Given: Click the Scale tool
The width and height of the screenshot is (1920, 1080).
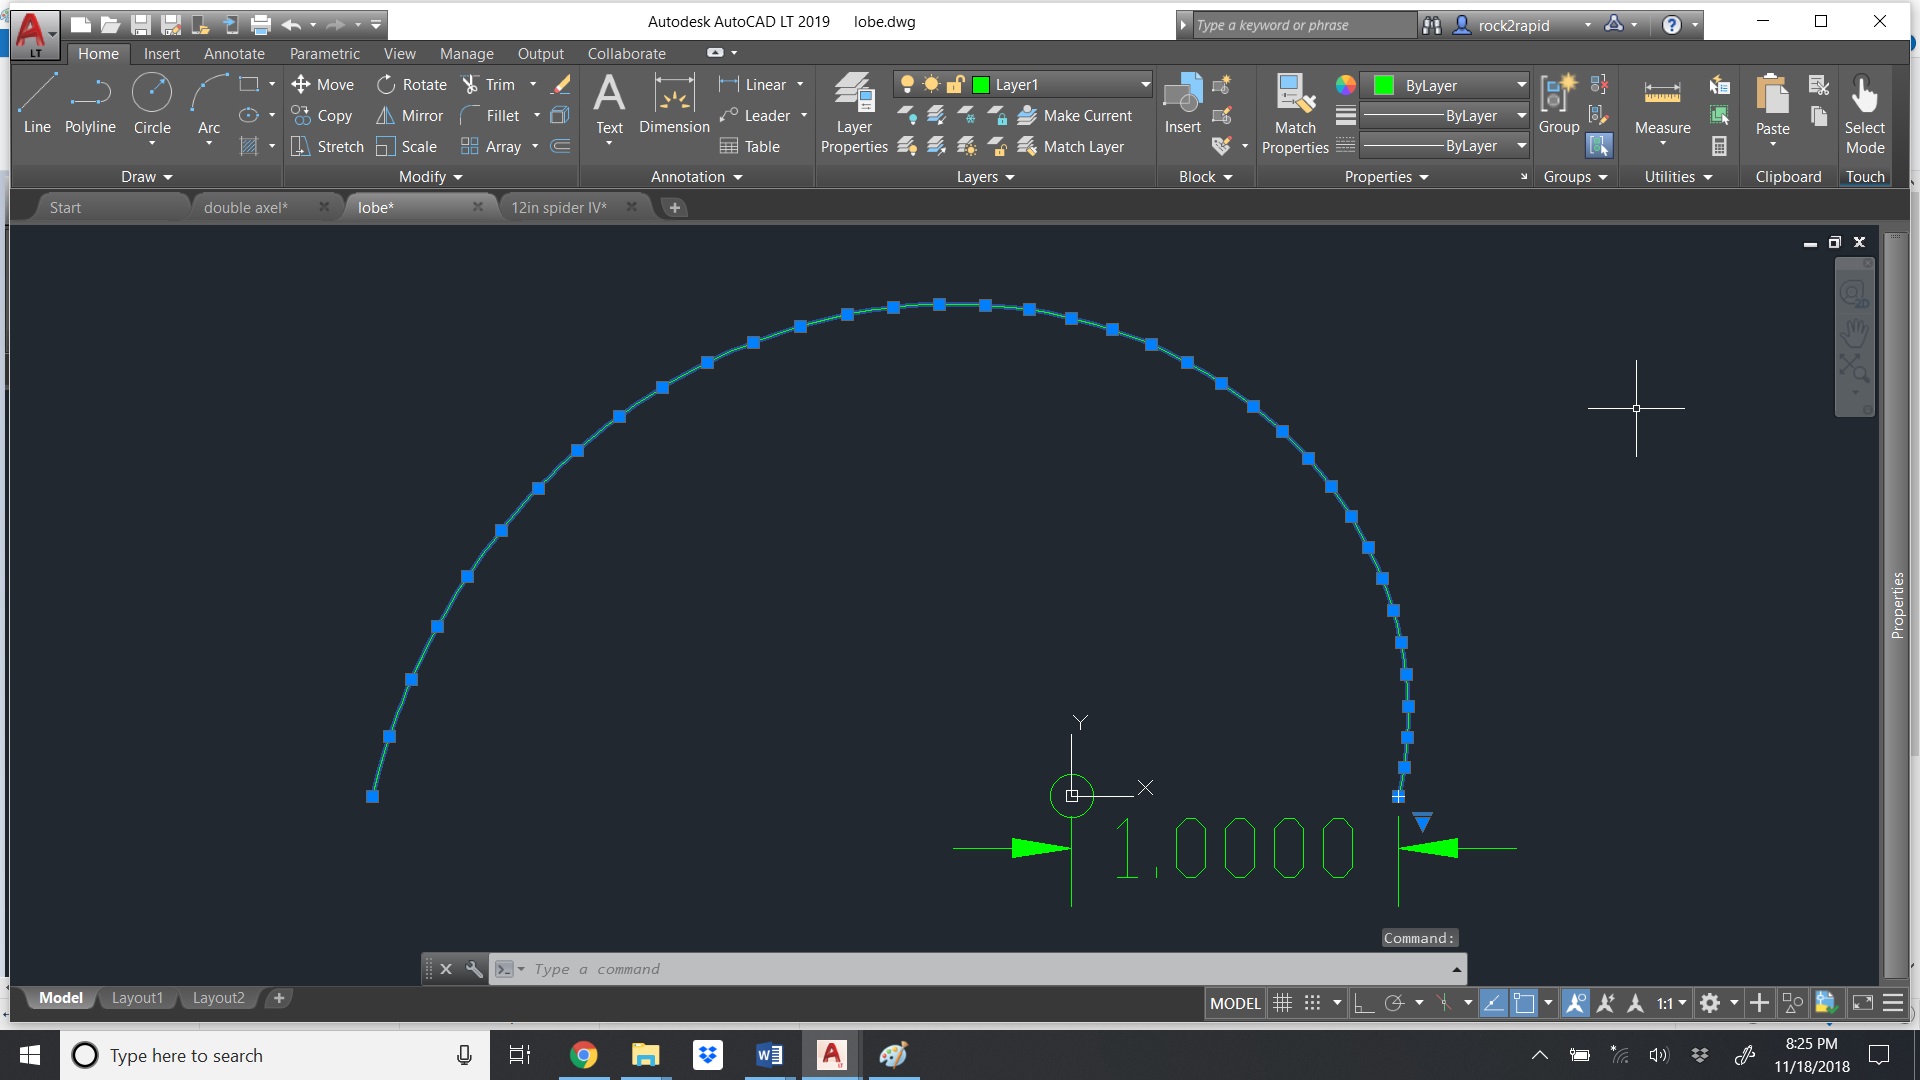Looking at the screenshot, I should 406,147.
